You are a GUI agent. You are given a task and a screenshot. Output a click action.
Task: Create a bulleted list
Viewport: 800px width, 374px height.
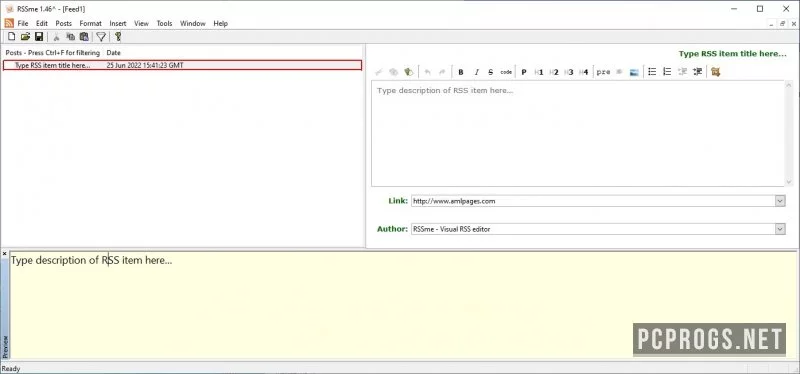(652, 72)
